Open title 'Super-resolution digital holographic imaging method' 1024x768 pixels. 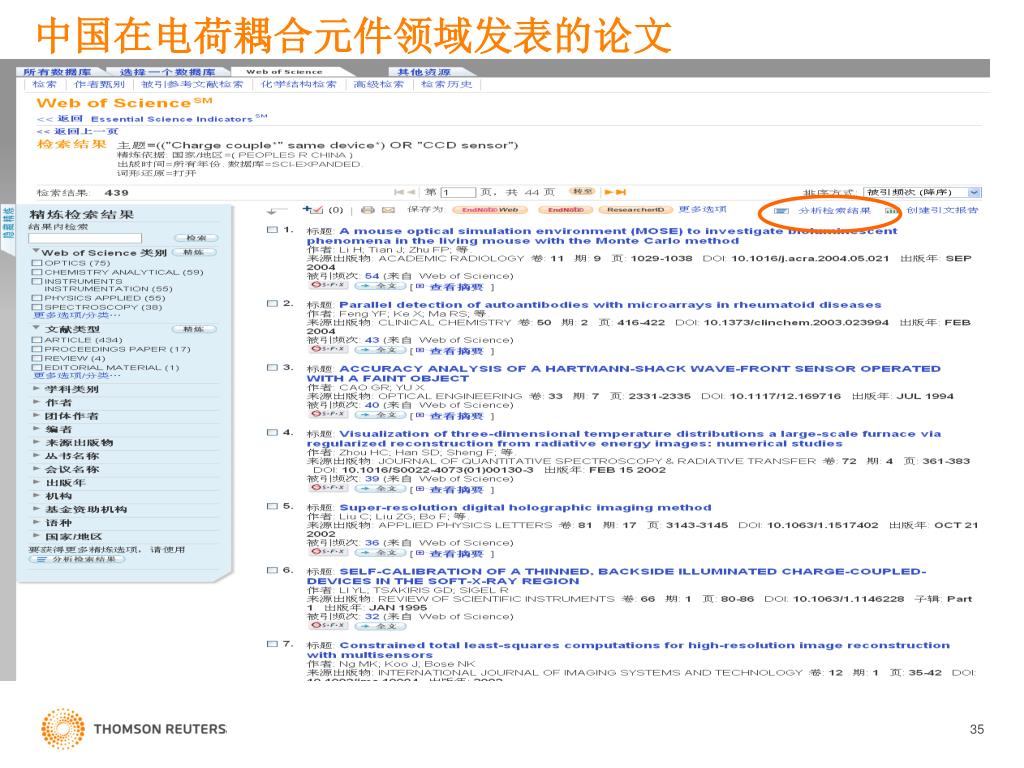click(525, 507)
